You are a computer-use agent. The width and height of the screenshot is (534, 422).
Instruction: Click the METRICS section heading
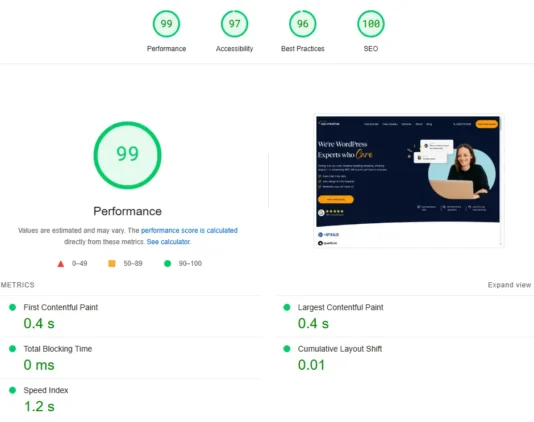(x=17, y=285)
